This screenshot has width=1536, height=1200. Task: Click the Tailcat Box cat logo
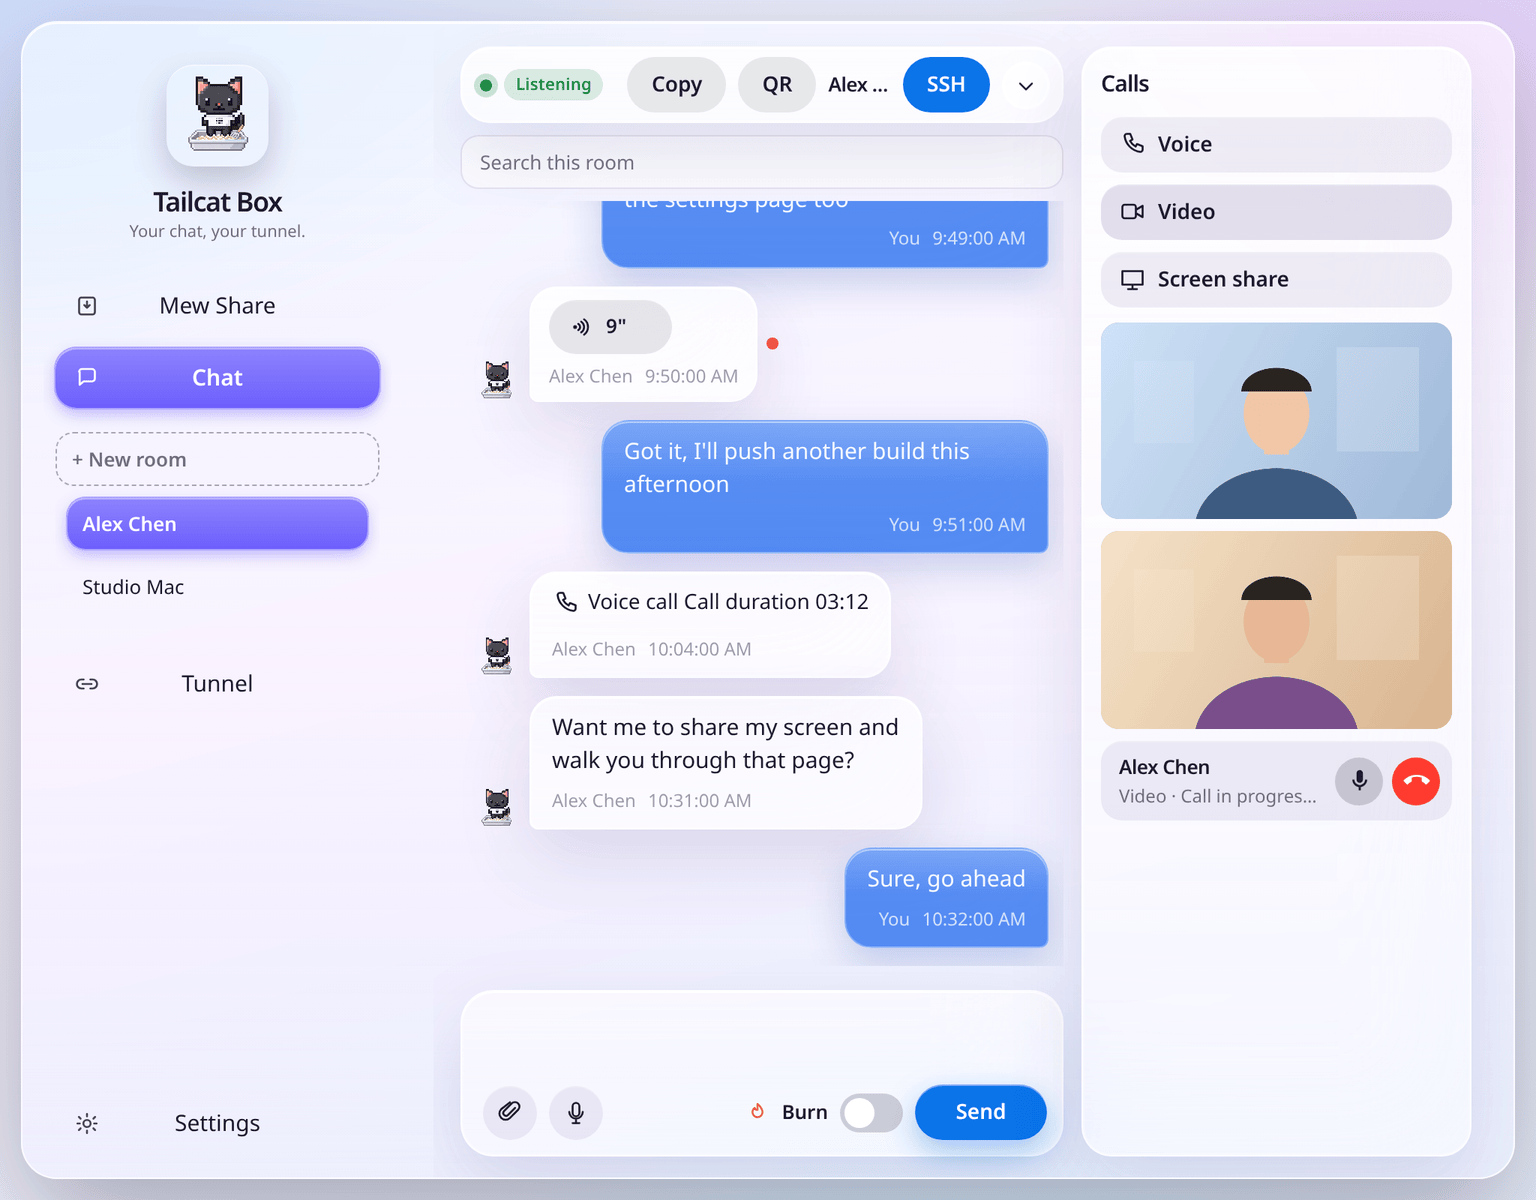(x=217, y=115)
